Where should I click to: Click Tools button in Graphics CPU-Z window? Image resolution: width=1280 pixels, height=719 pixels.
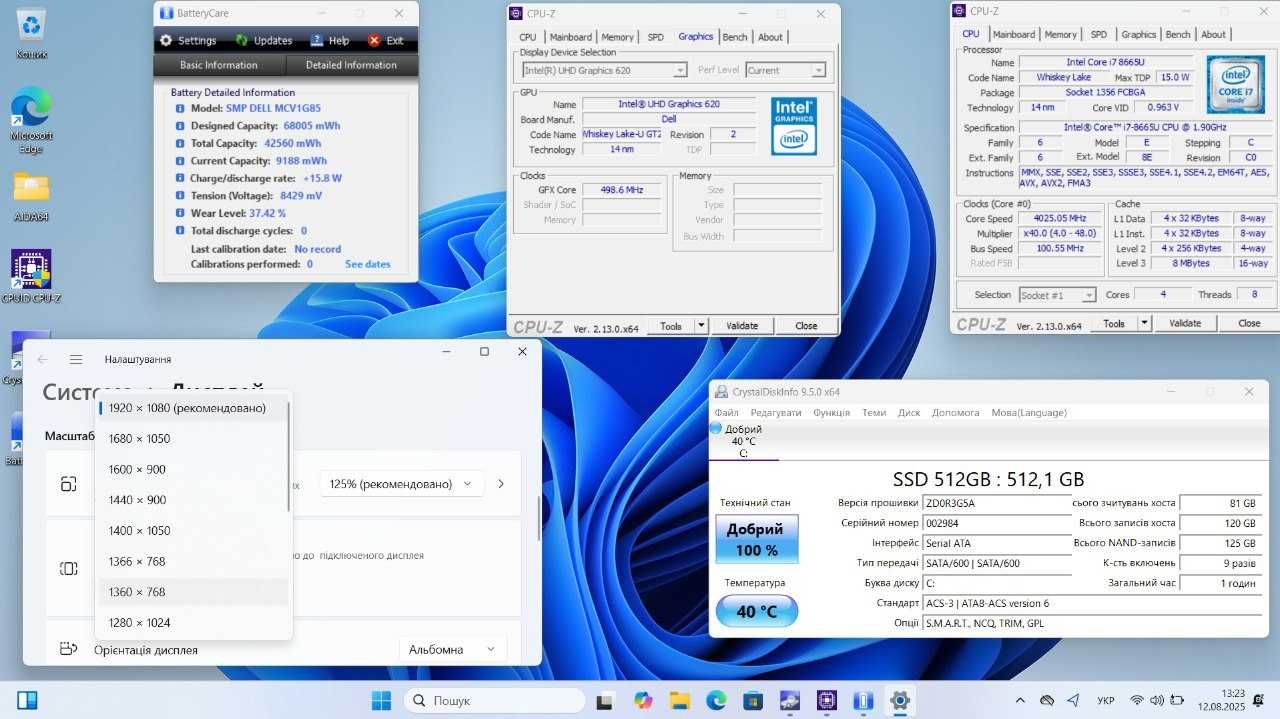click(x=670, y=326)
